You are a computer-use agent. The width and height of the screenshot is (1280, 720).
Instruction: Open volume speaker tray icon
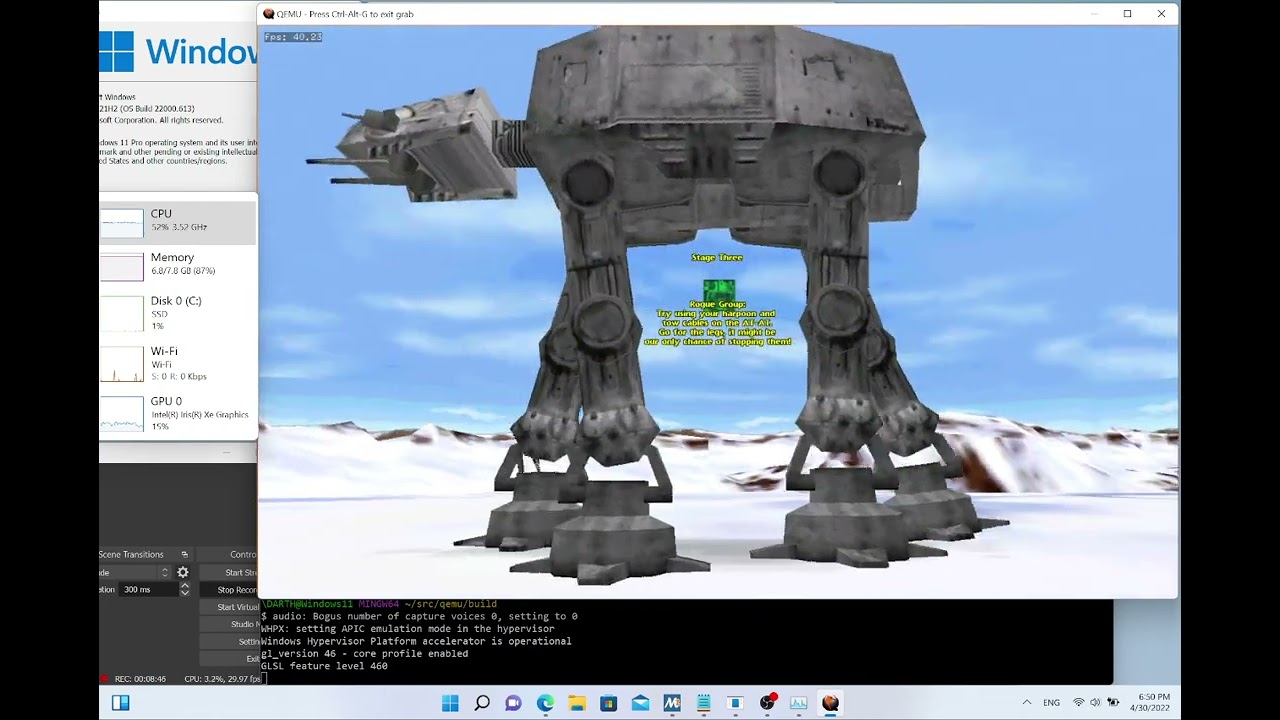click(1095, 703)
